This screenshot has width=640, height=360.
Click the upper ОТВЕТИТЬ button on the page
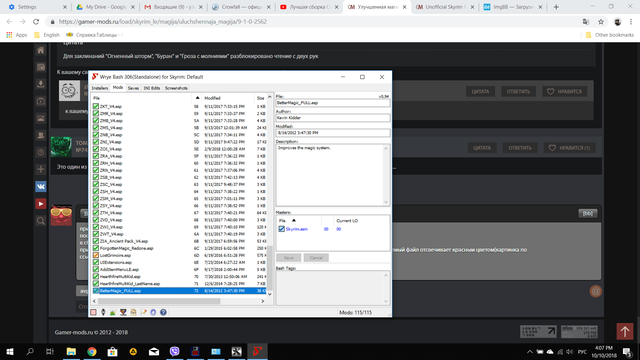(518, 91)
